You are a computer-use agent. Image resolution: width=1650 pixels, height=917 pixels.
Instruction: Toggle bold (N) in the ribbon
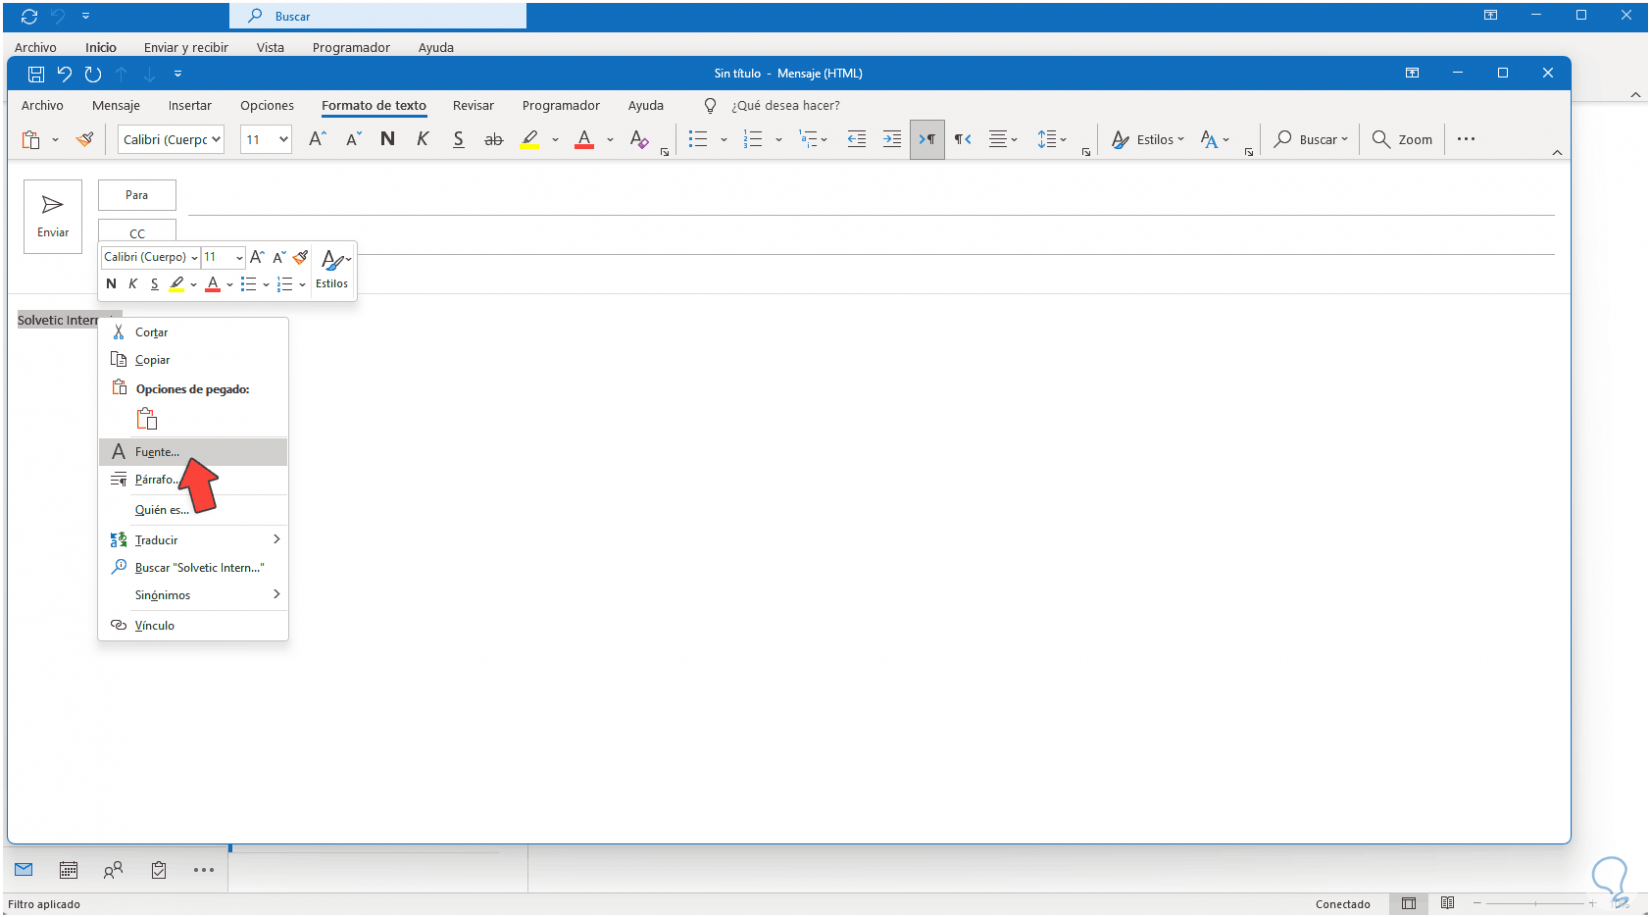pyautogui.click(x=388, y=139)
